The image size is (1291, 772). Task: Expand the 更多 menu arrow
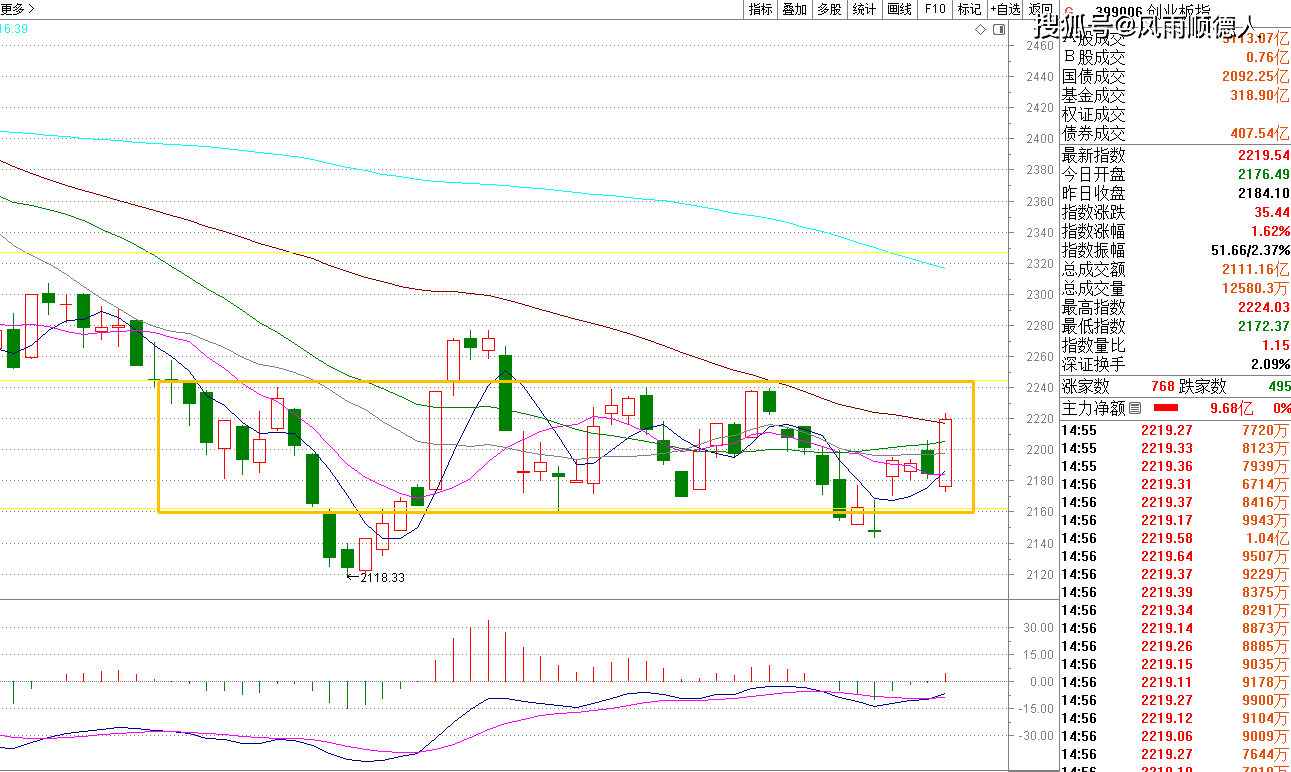[30, 8]
